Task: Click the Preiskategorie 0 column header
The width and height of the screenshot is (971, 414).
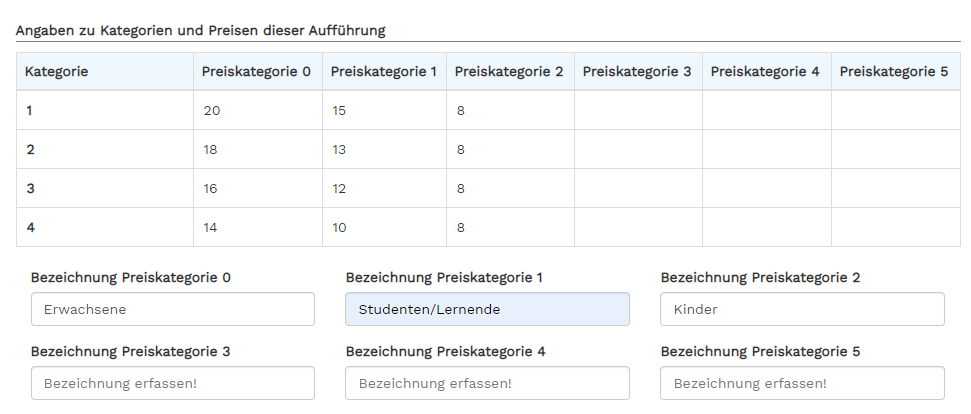Action: (258, 72)
